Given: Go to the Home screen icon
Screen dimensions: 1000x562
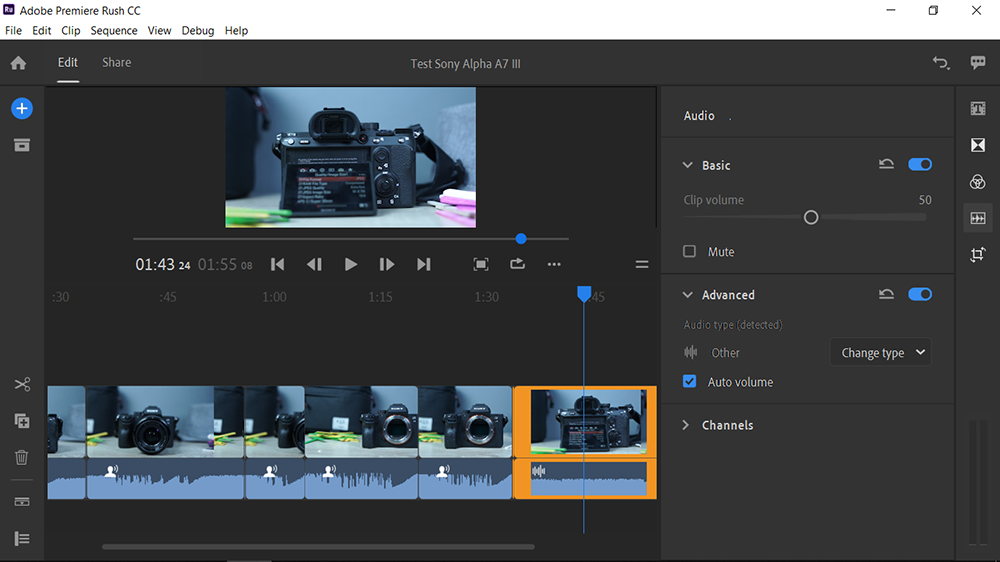Looking at the screenshot, I should [18, 63].
